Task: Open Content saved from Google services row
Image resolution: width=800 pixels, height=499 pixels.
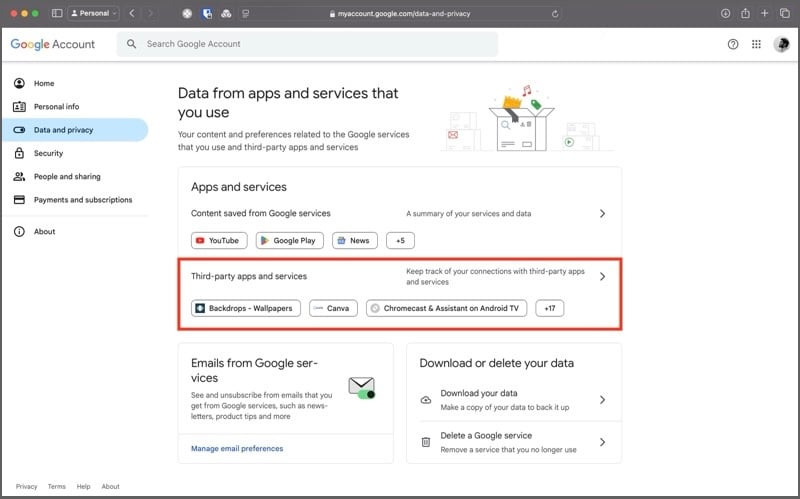Action: [399, 213]
